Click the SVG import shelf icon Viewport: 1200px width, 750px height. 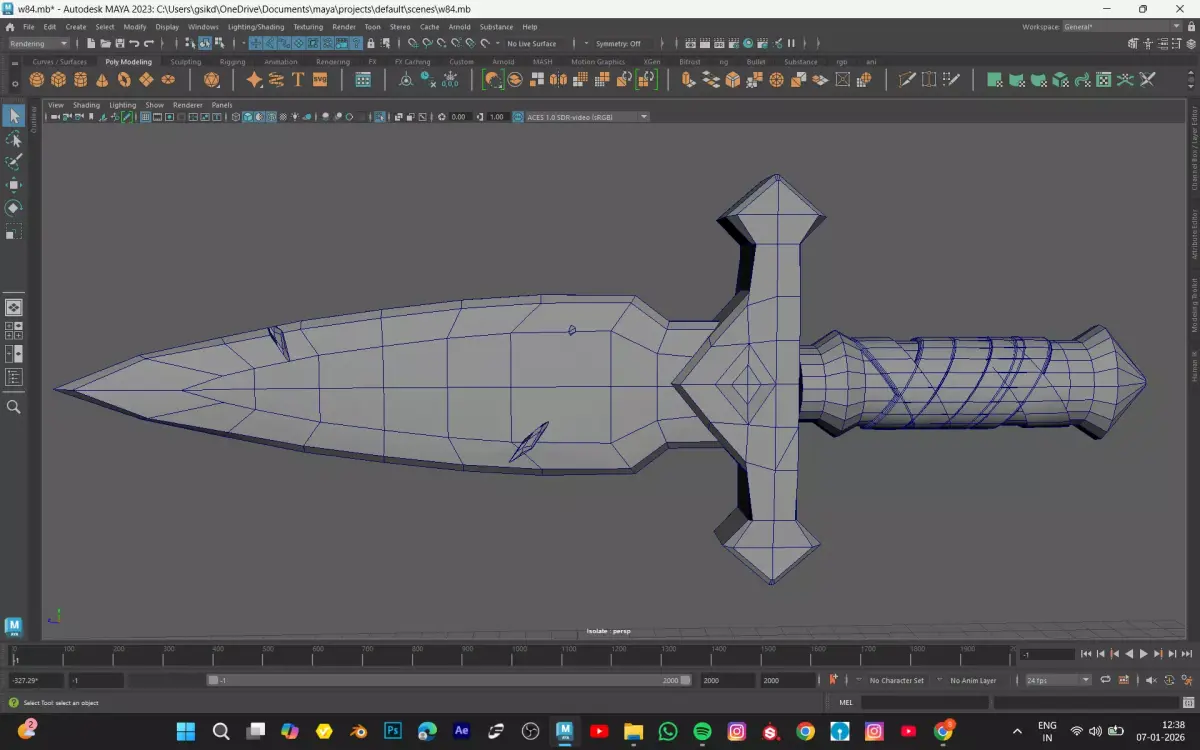coord(320,80)
